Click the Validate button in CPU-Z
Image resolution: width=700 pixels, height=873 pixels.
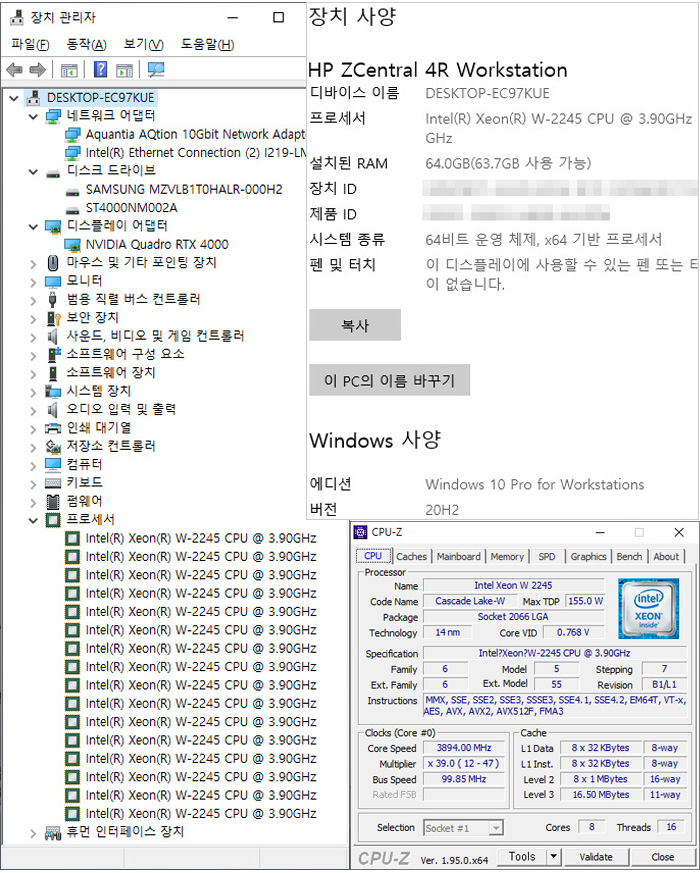click(x=596, y=857)
